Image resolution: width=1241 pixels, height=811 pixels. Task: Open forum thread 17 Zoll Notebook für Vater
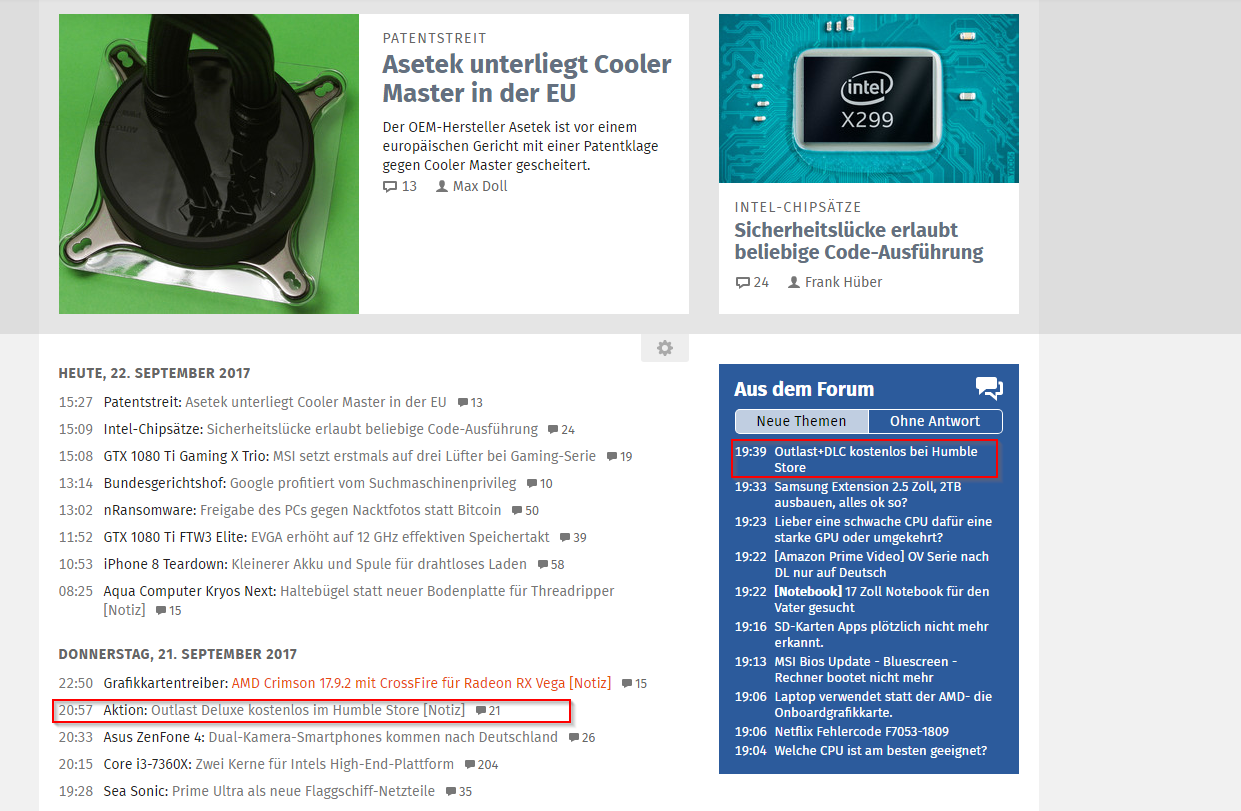(881, 599)
